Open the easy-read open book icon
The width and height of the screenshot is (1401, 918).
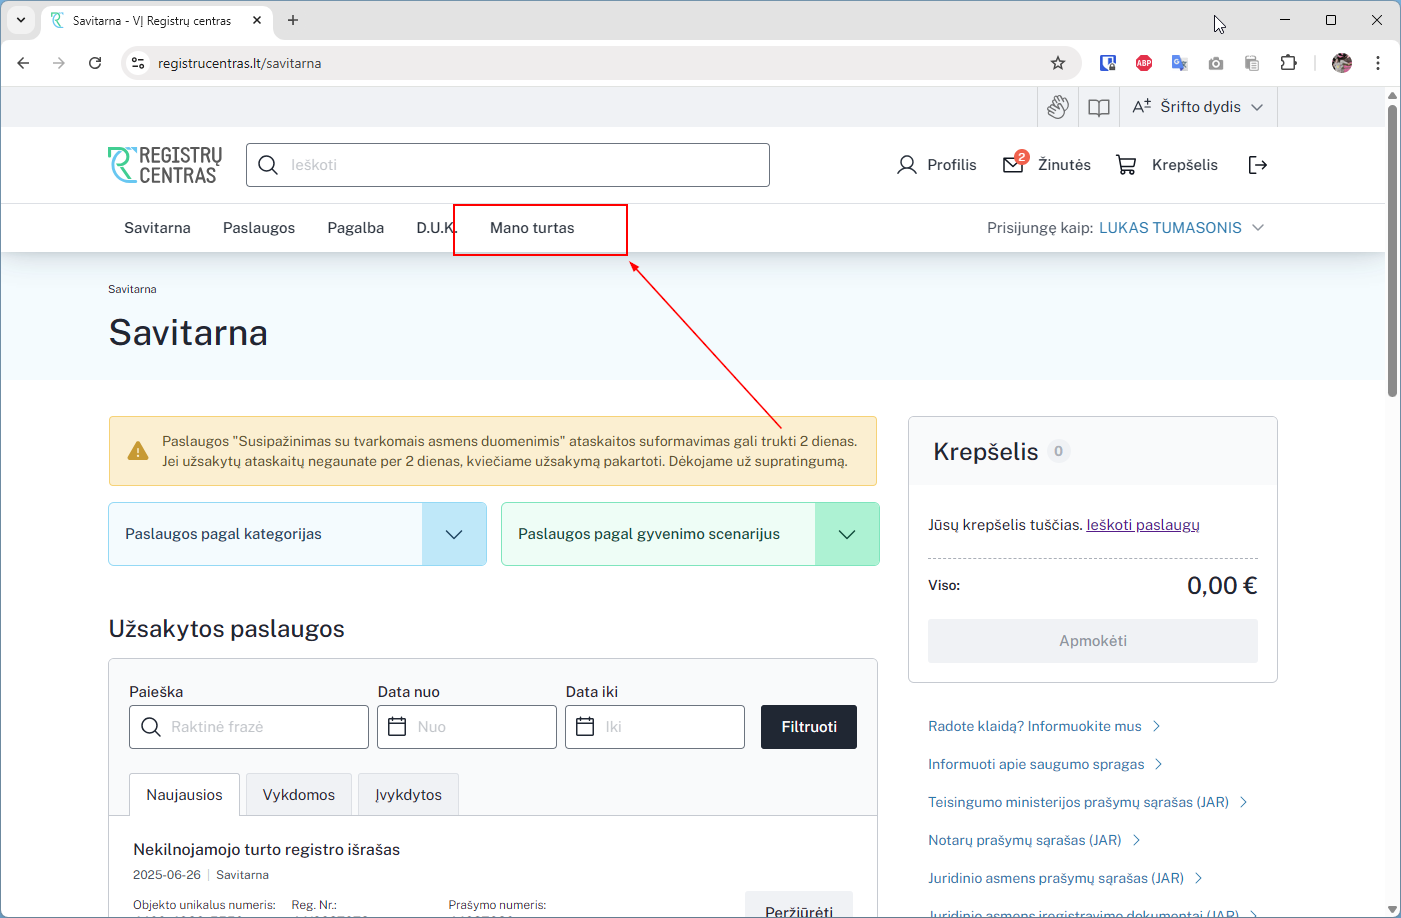[x=1099, y=107]
